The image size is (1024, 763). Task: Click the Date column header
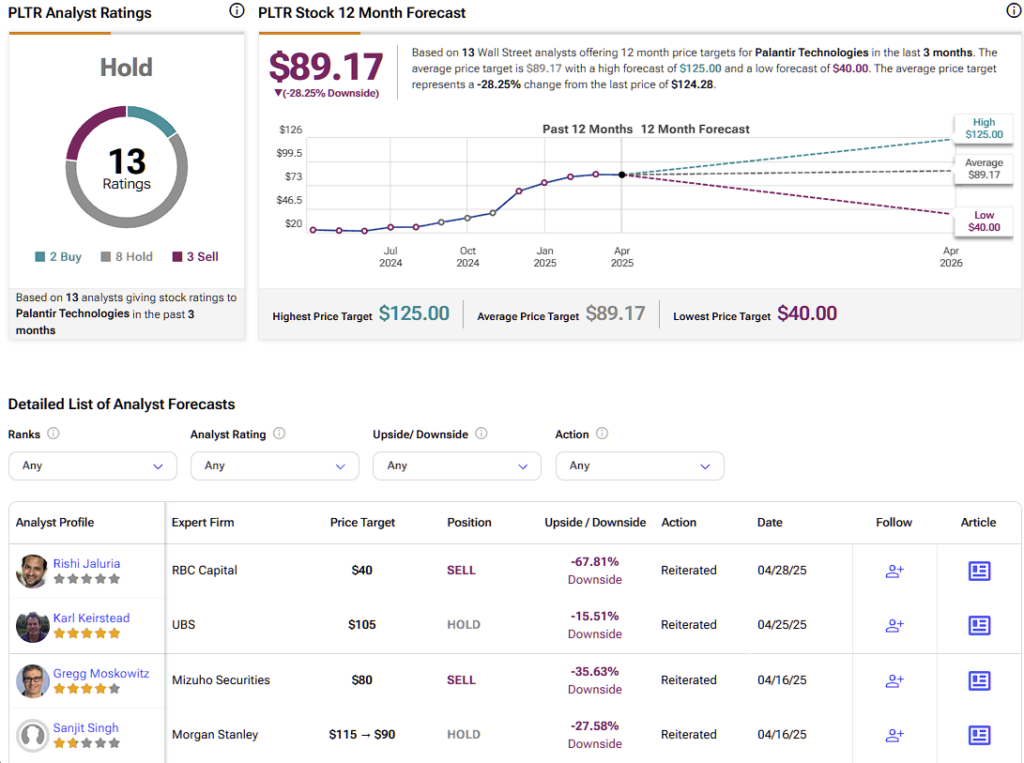pos(769,522)
